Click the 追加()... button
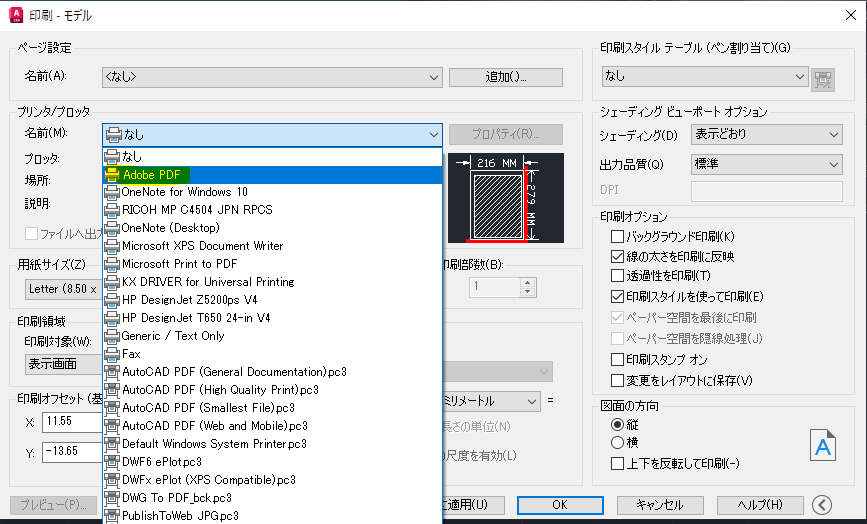 pos(505,77)
